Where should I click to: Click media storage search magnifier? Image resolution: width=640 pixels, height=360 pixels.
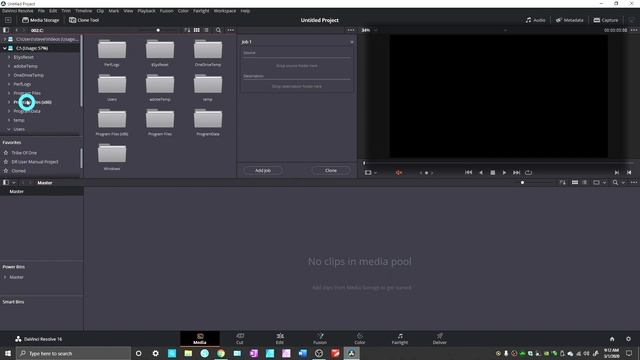(218, 30)
